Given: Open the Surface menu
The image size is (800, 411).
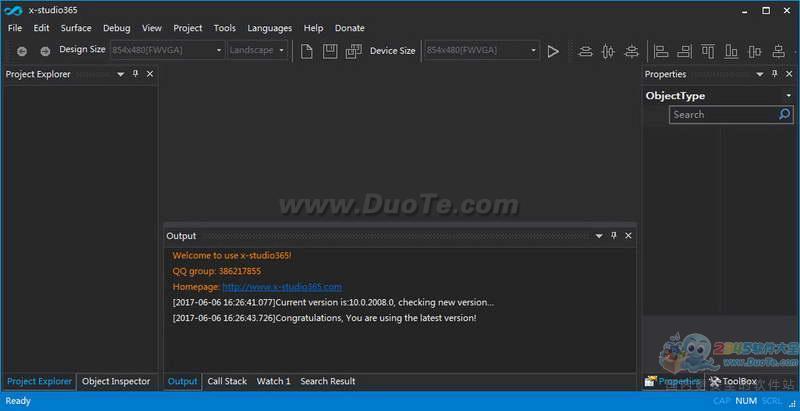Looking at the screenshot, I should click(76, 28).
